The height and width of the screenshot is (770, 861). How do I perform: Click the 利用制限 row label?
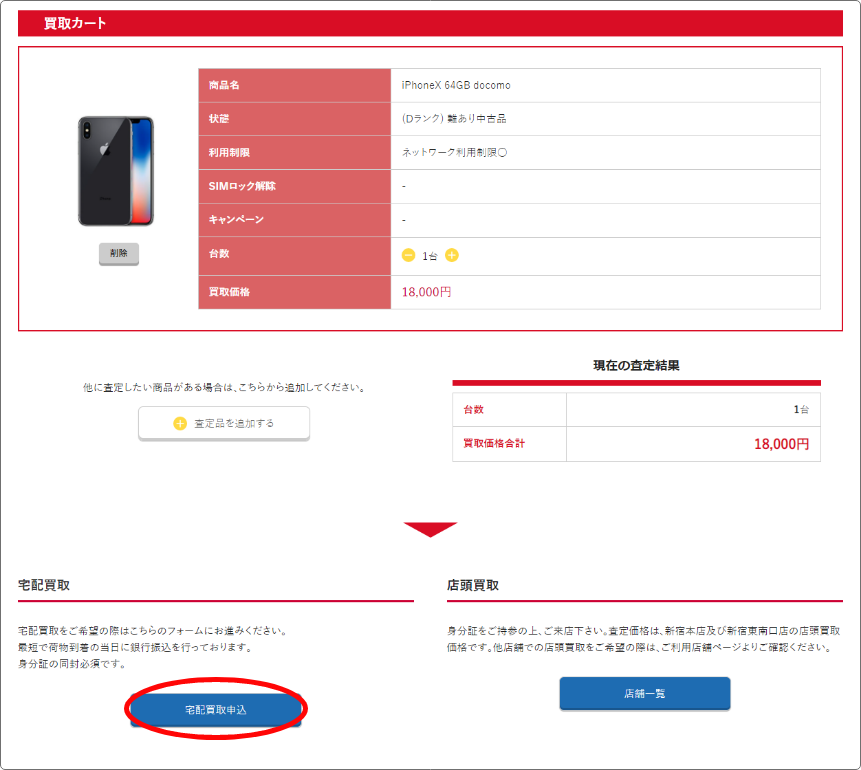tap(229, 153)
